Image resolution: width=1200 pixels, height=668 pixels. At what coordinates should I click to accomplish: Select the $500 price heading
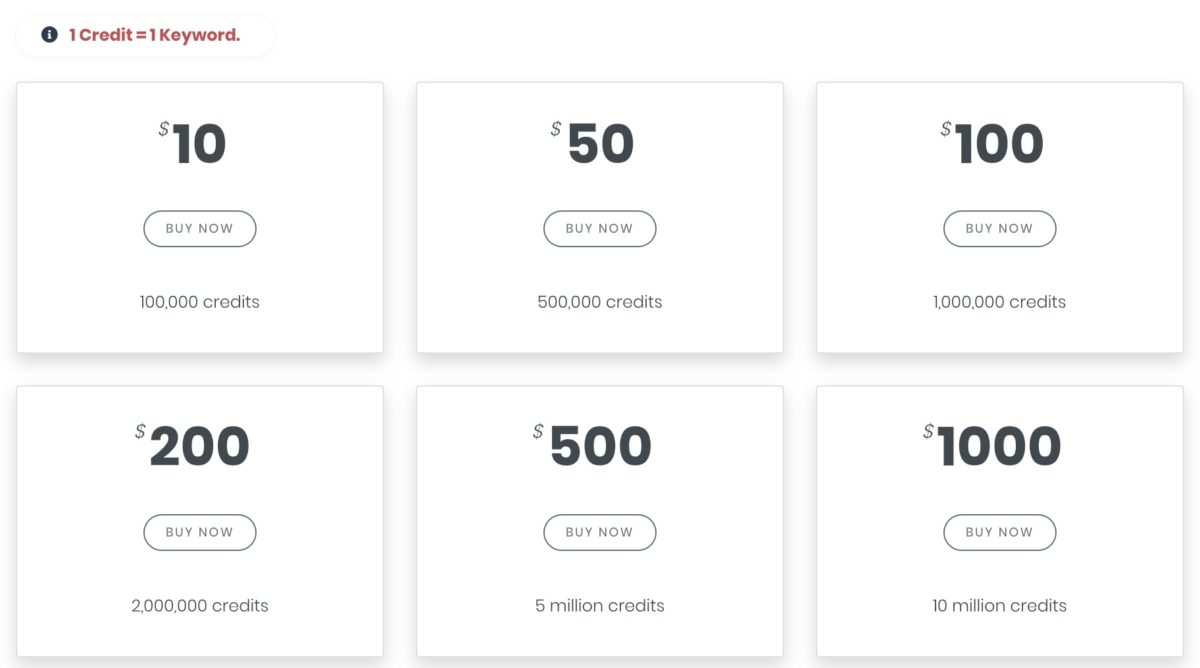click(592, 446)
